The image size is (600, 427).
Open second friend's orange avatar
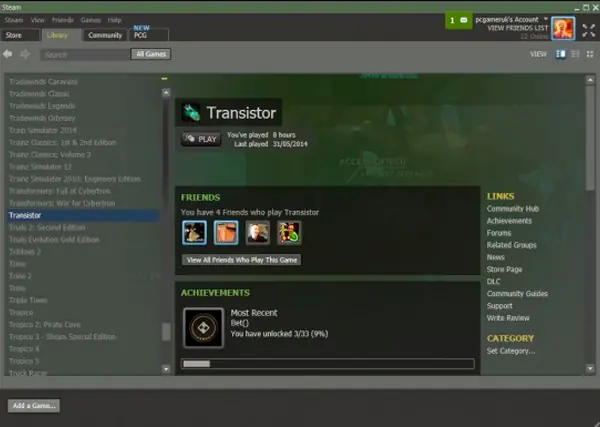(226, 233)
